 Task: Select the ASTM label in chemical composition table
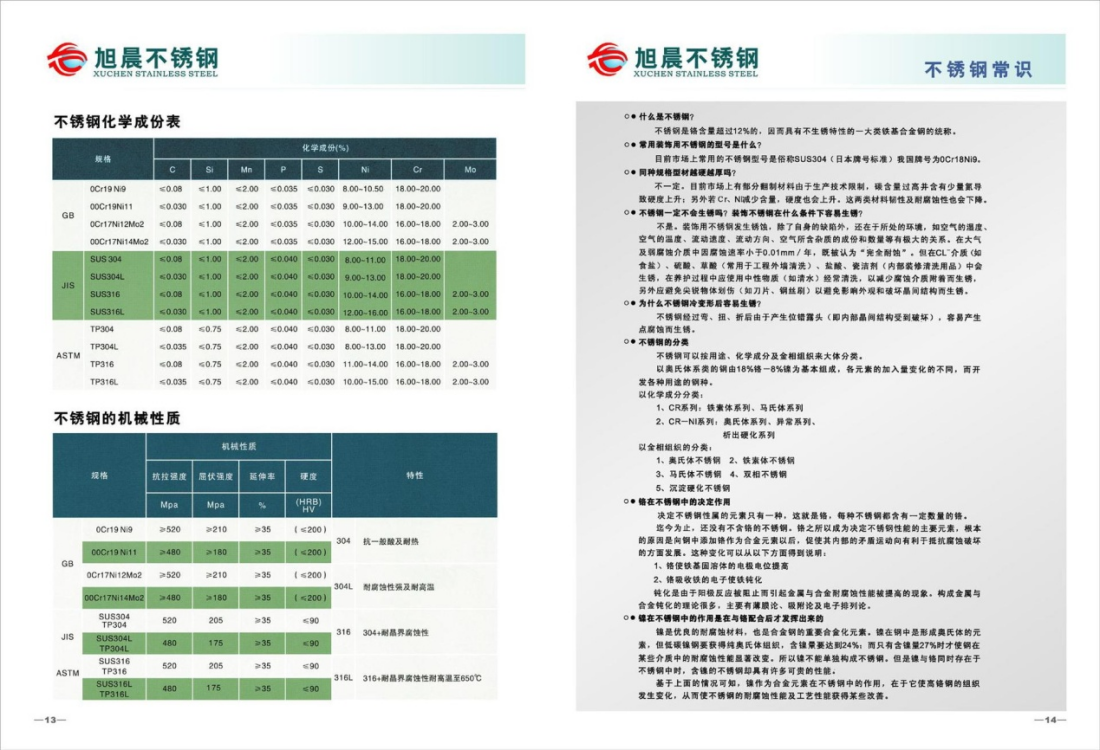[x=69, y=355]
